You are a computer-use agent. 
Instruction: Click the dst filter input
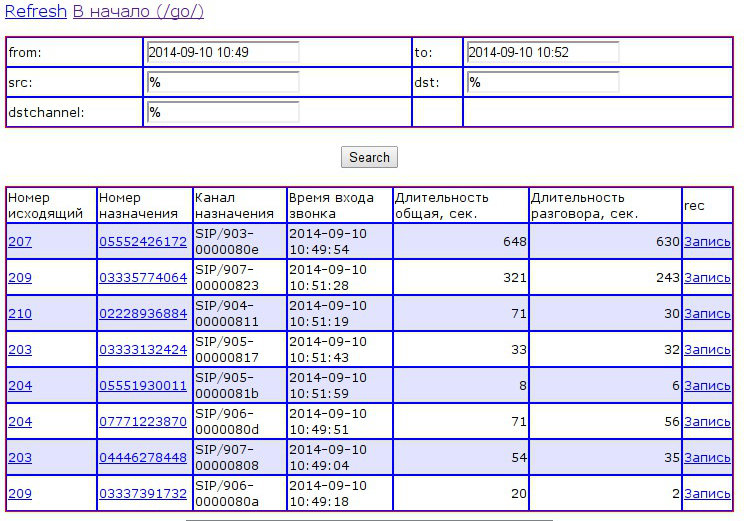tap(542, 82)
